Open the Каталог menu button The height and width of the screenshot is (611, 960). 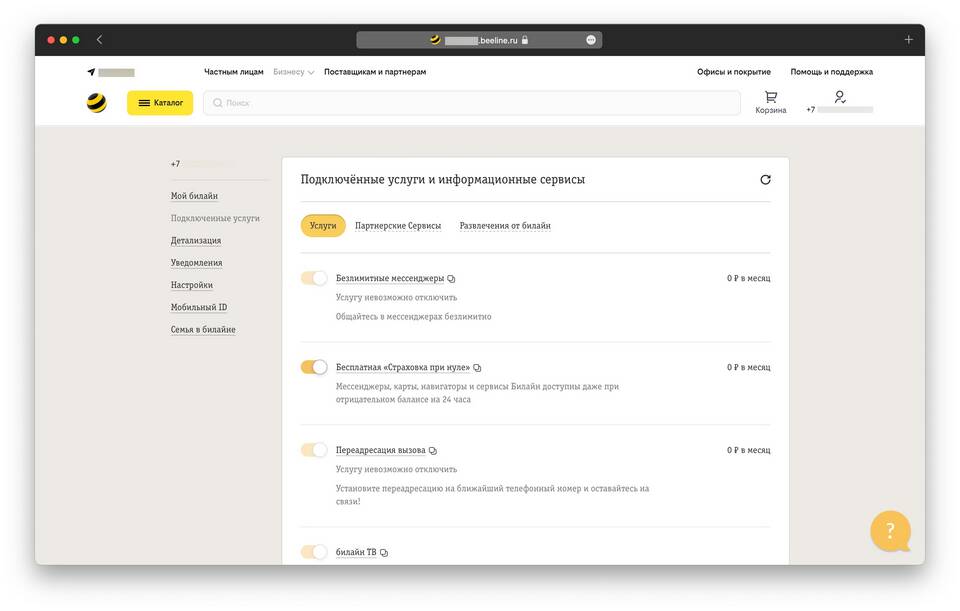pyautogui.click(x=160, y=103)
